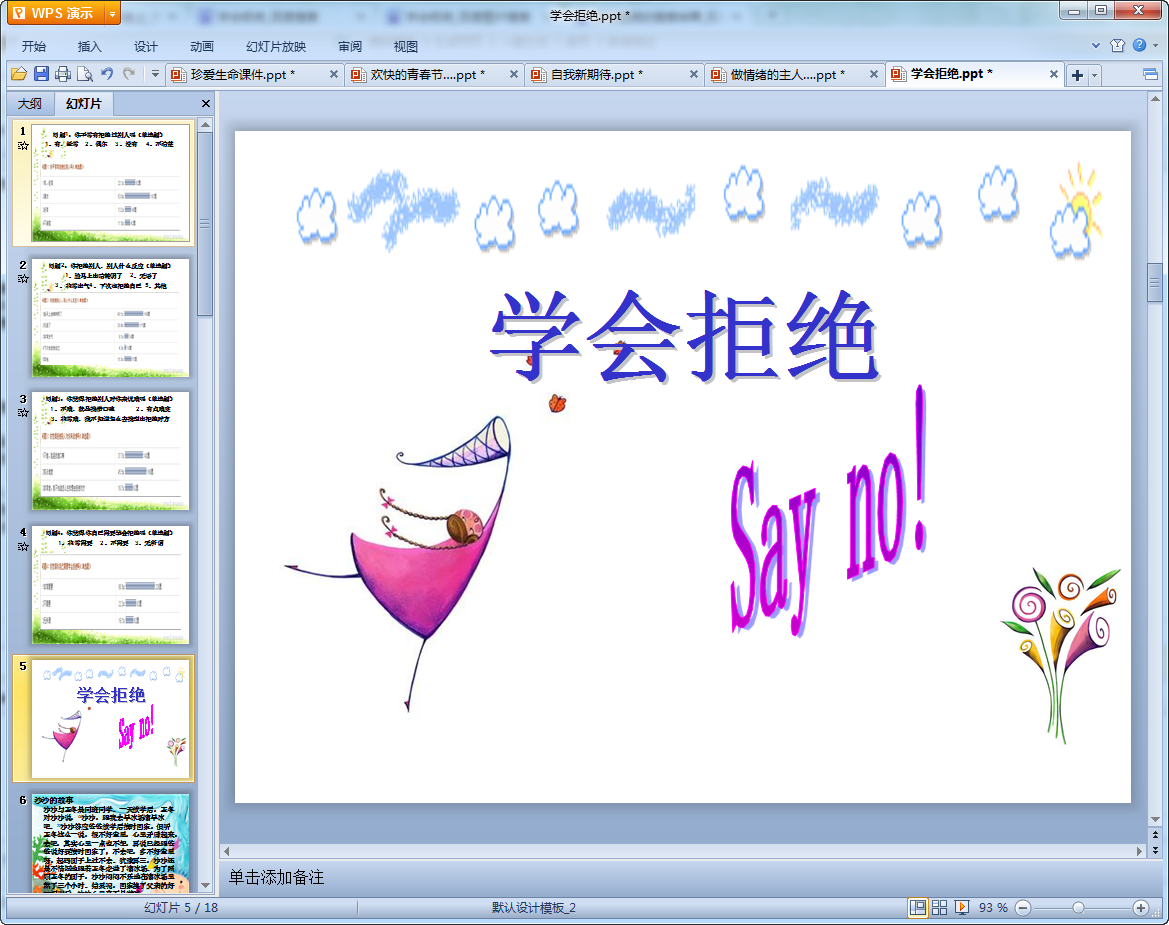Select the flower bouquet clipart

[1060, 656]
